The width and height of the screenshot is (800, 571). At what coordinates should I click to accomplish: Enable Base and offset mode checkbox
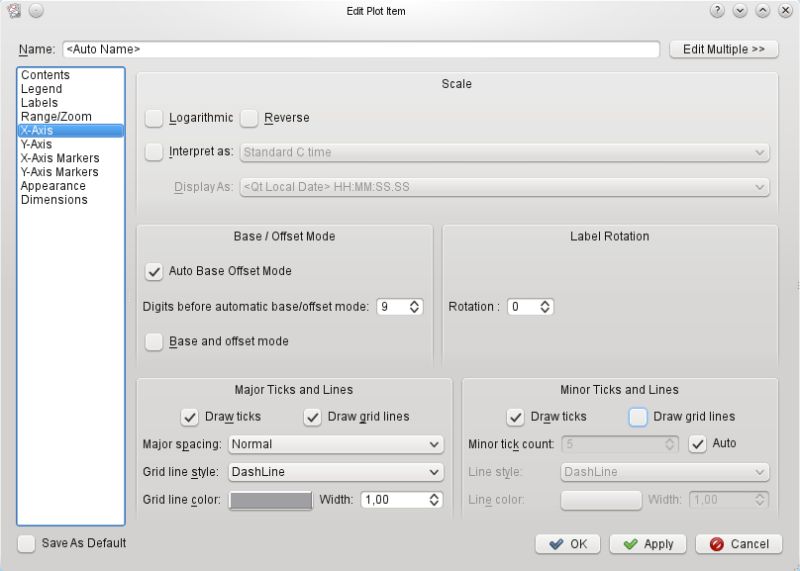click(x=154, y=341)
